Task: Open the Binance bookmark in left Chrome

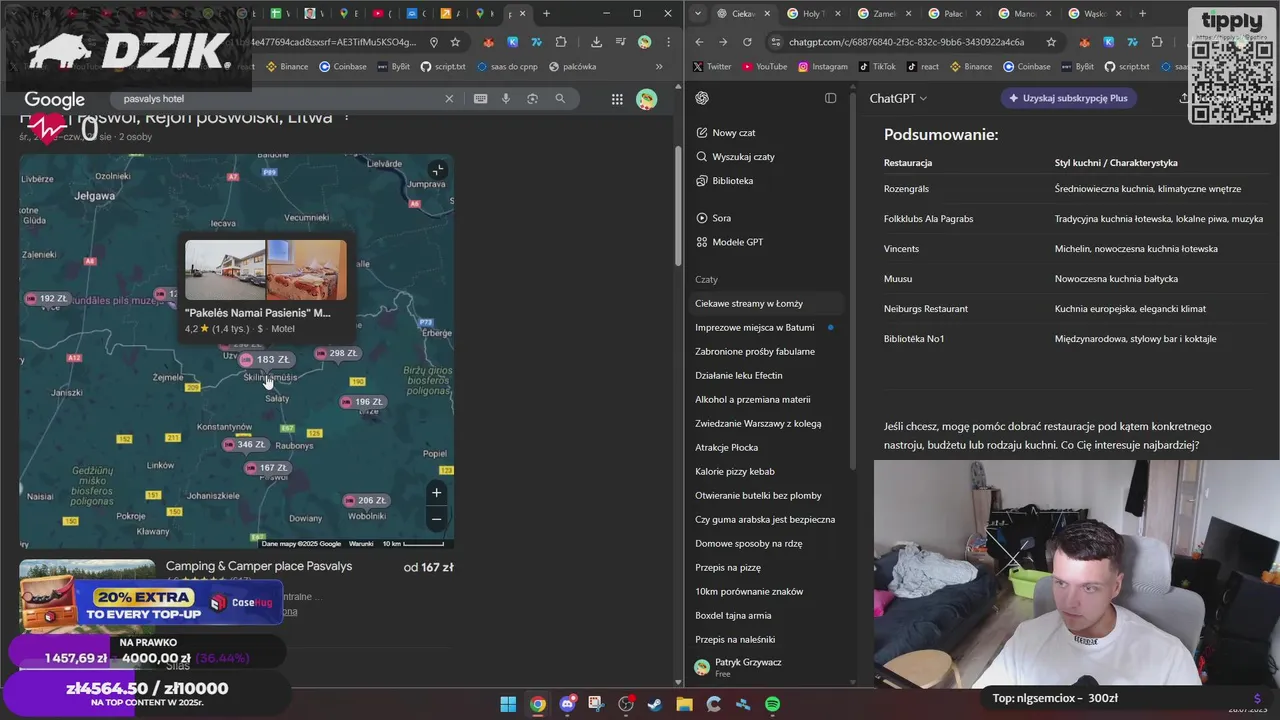Action: 286,67
